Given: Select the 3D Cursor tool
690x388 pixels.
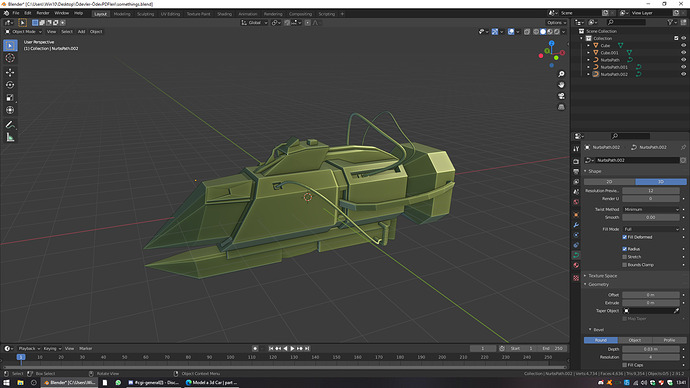Looking at the screenshot, I should click(x=10, y=58).
